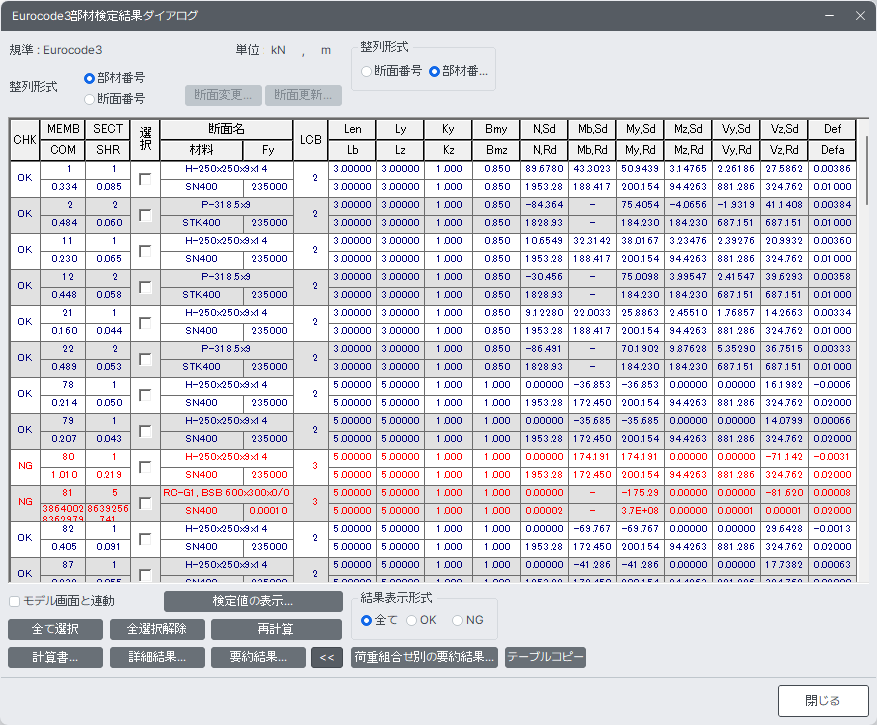Click the vertical scrollbar of the table
This screenshot has width=877, height=725.
(866, 171)
